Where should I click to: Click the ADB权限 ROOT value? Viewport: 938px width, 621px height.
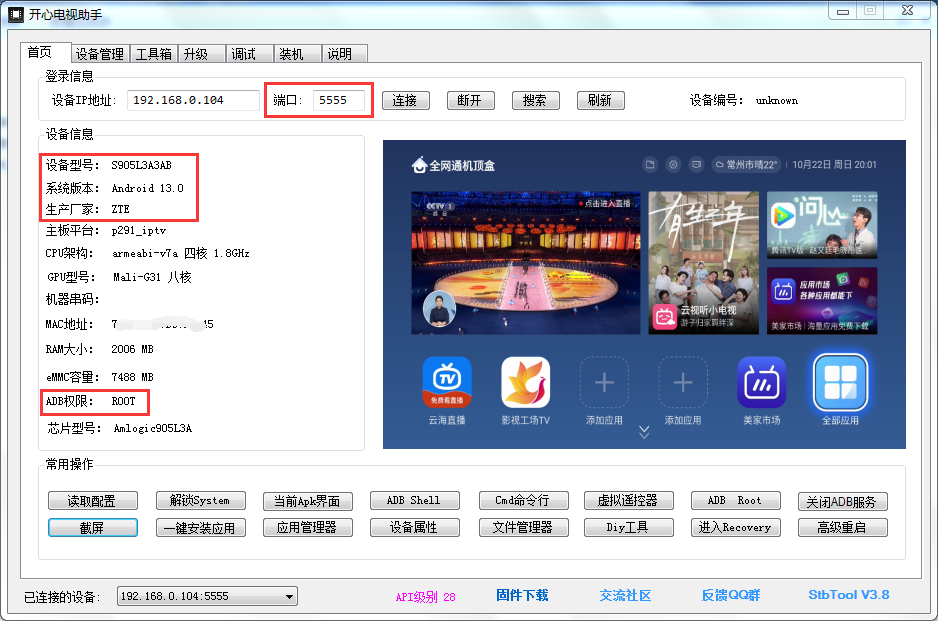[x=123, y=401]
